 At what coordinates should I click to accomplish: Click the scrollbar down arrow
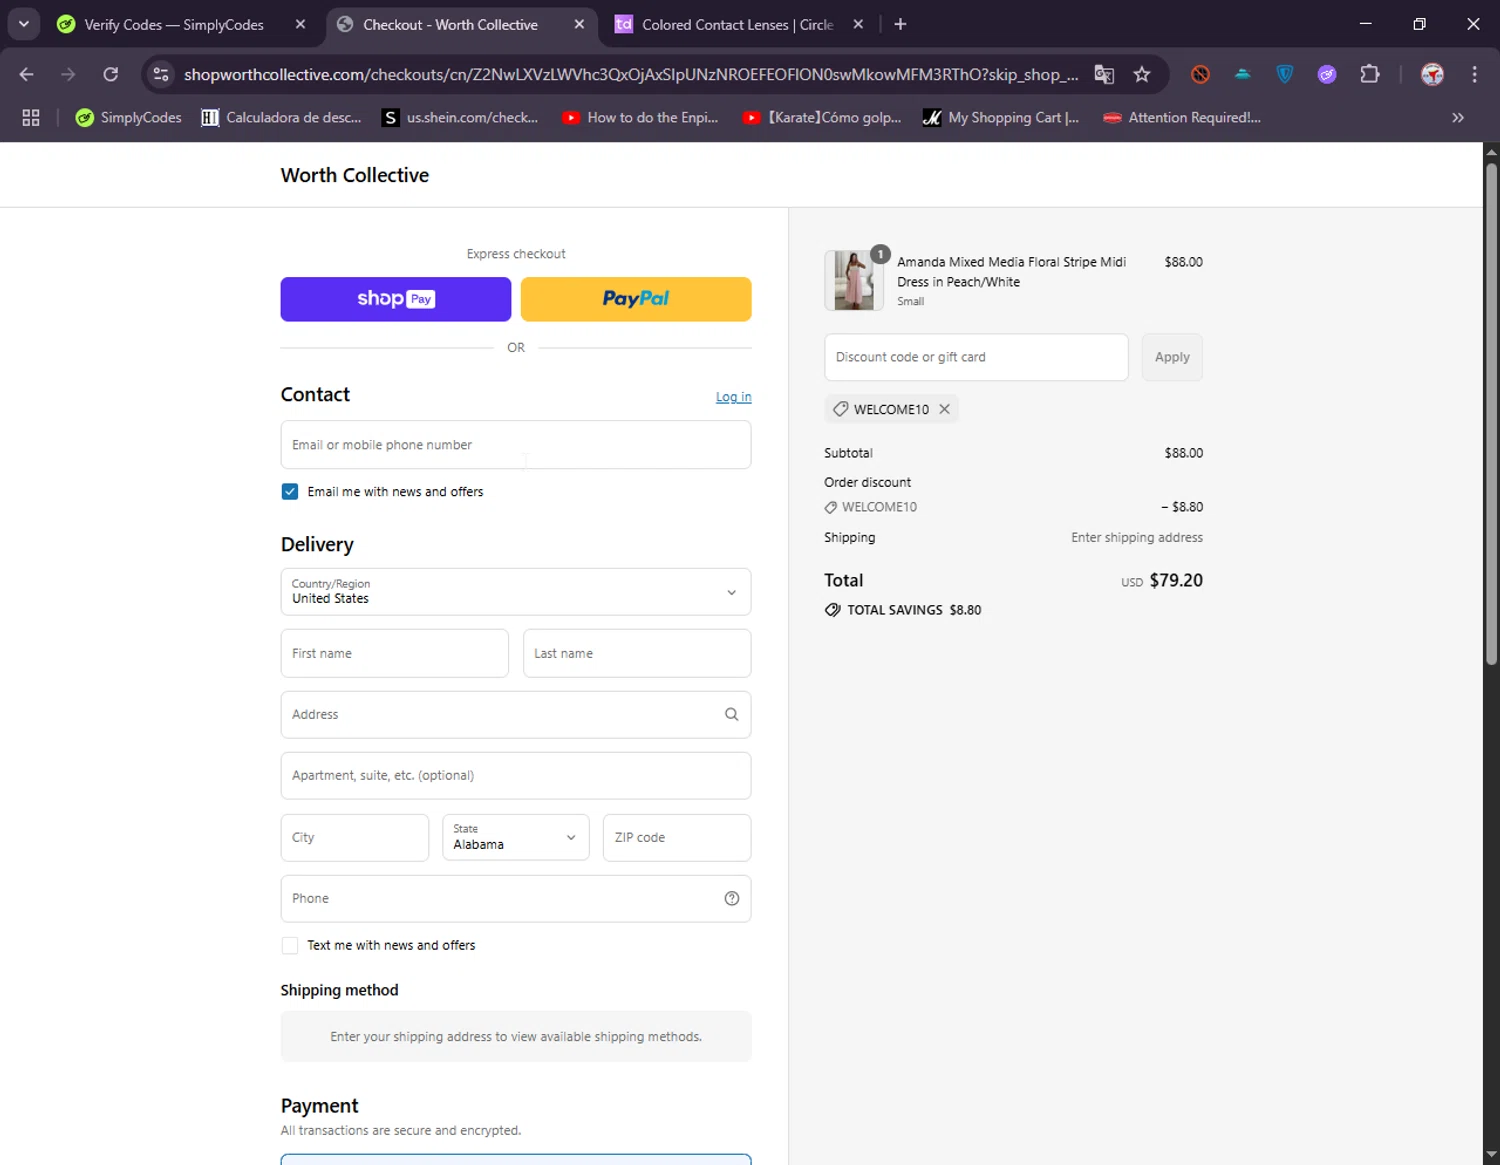coord(1491,1155)
